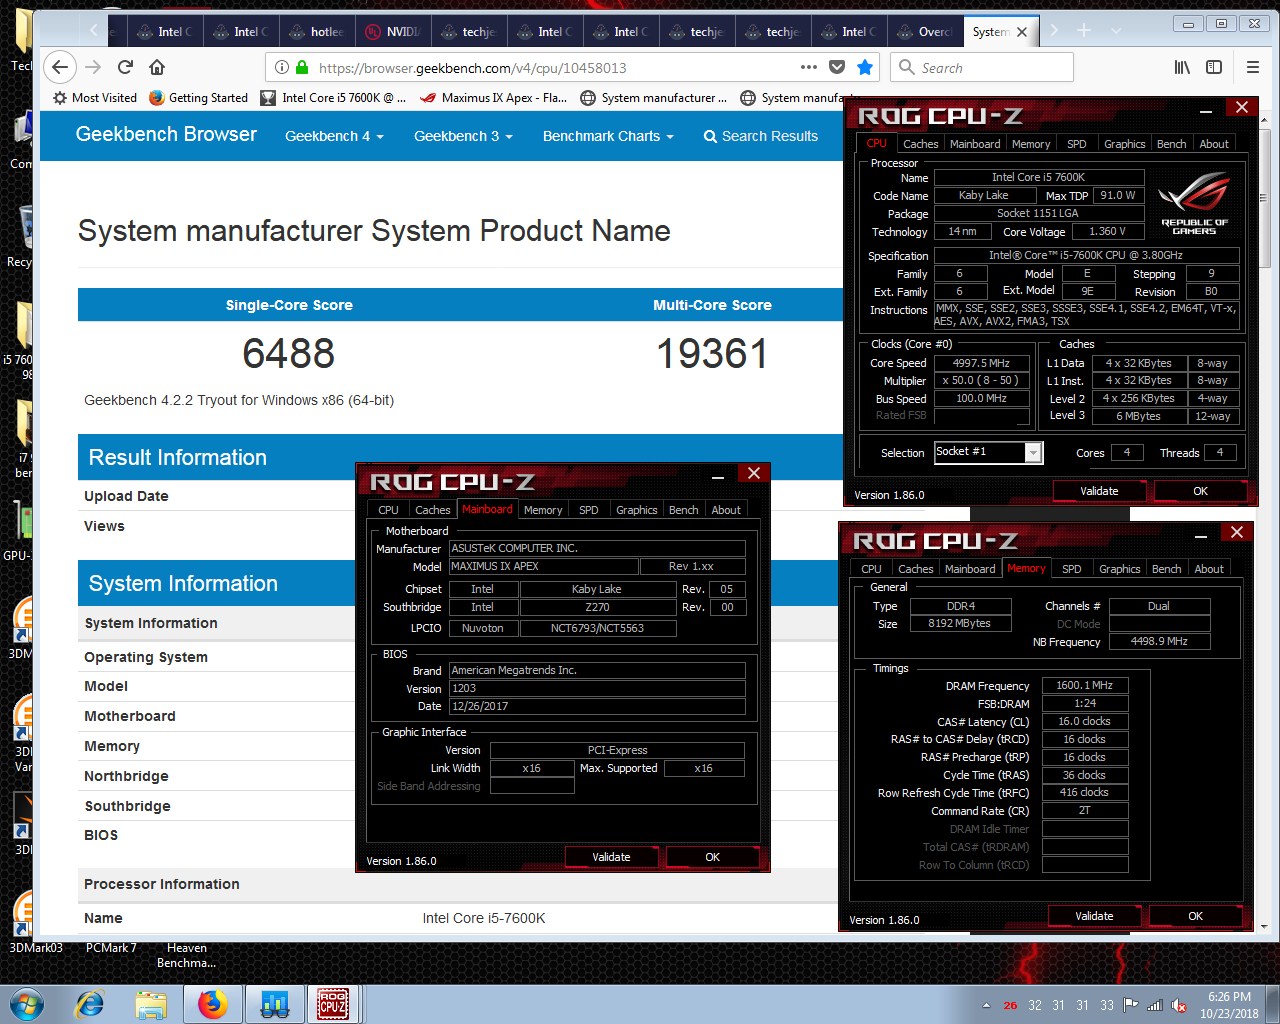The height and width of the screenshot is (1024, 1280).
Task: Open SPD tab in Mainboard window
Action: tap(589, 510)
